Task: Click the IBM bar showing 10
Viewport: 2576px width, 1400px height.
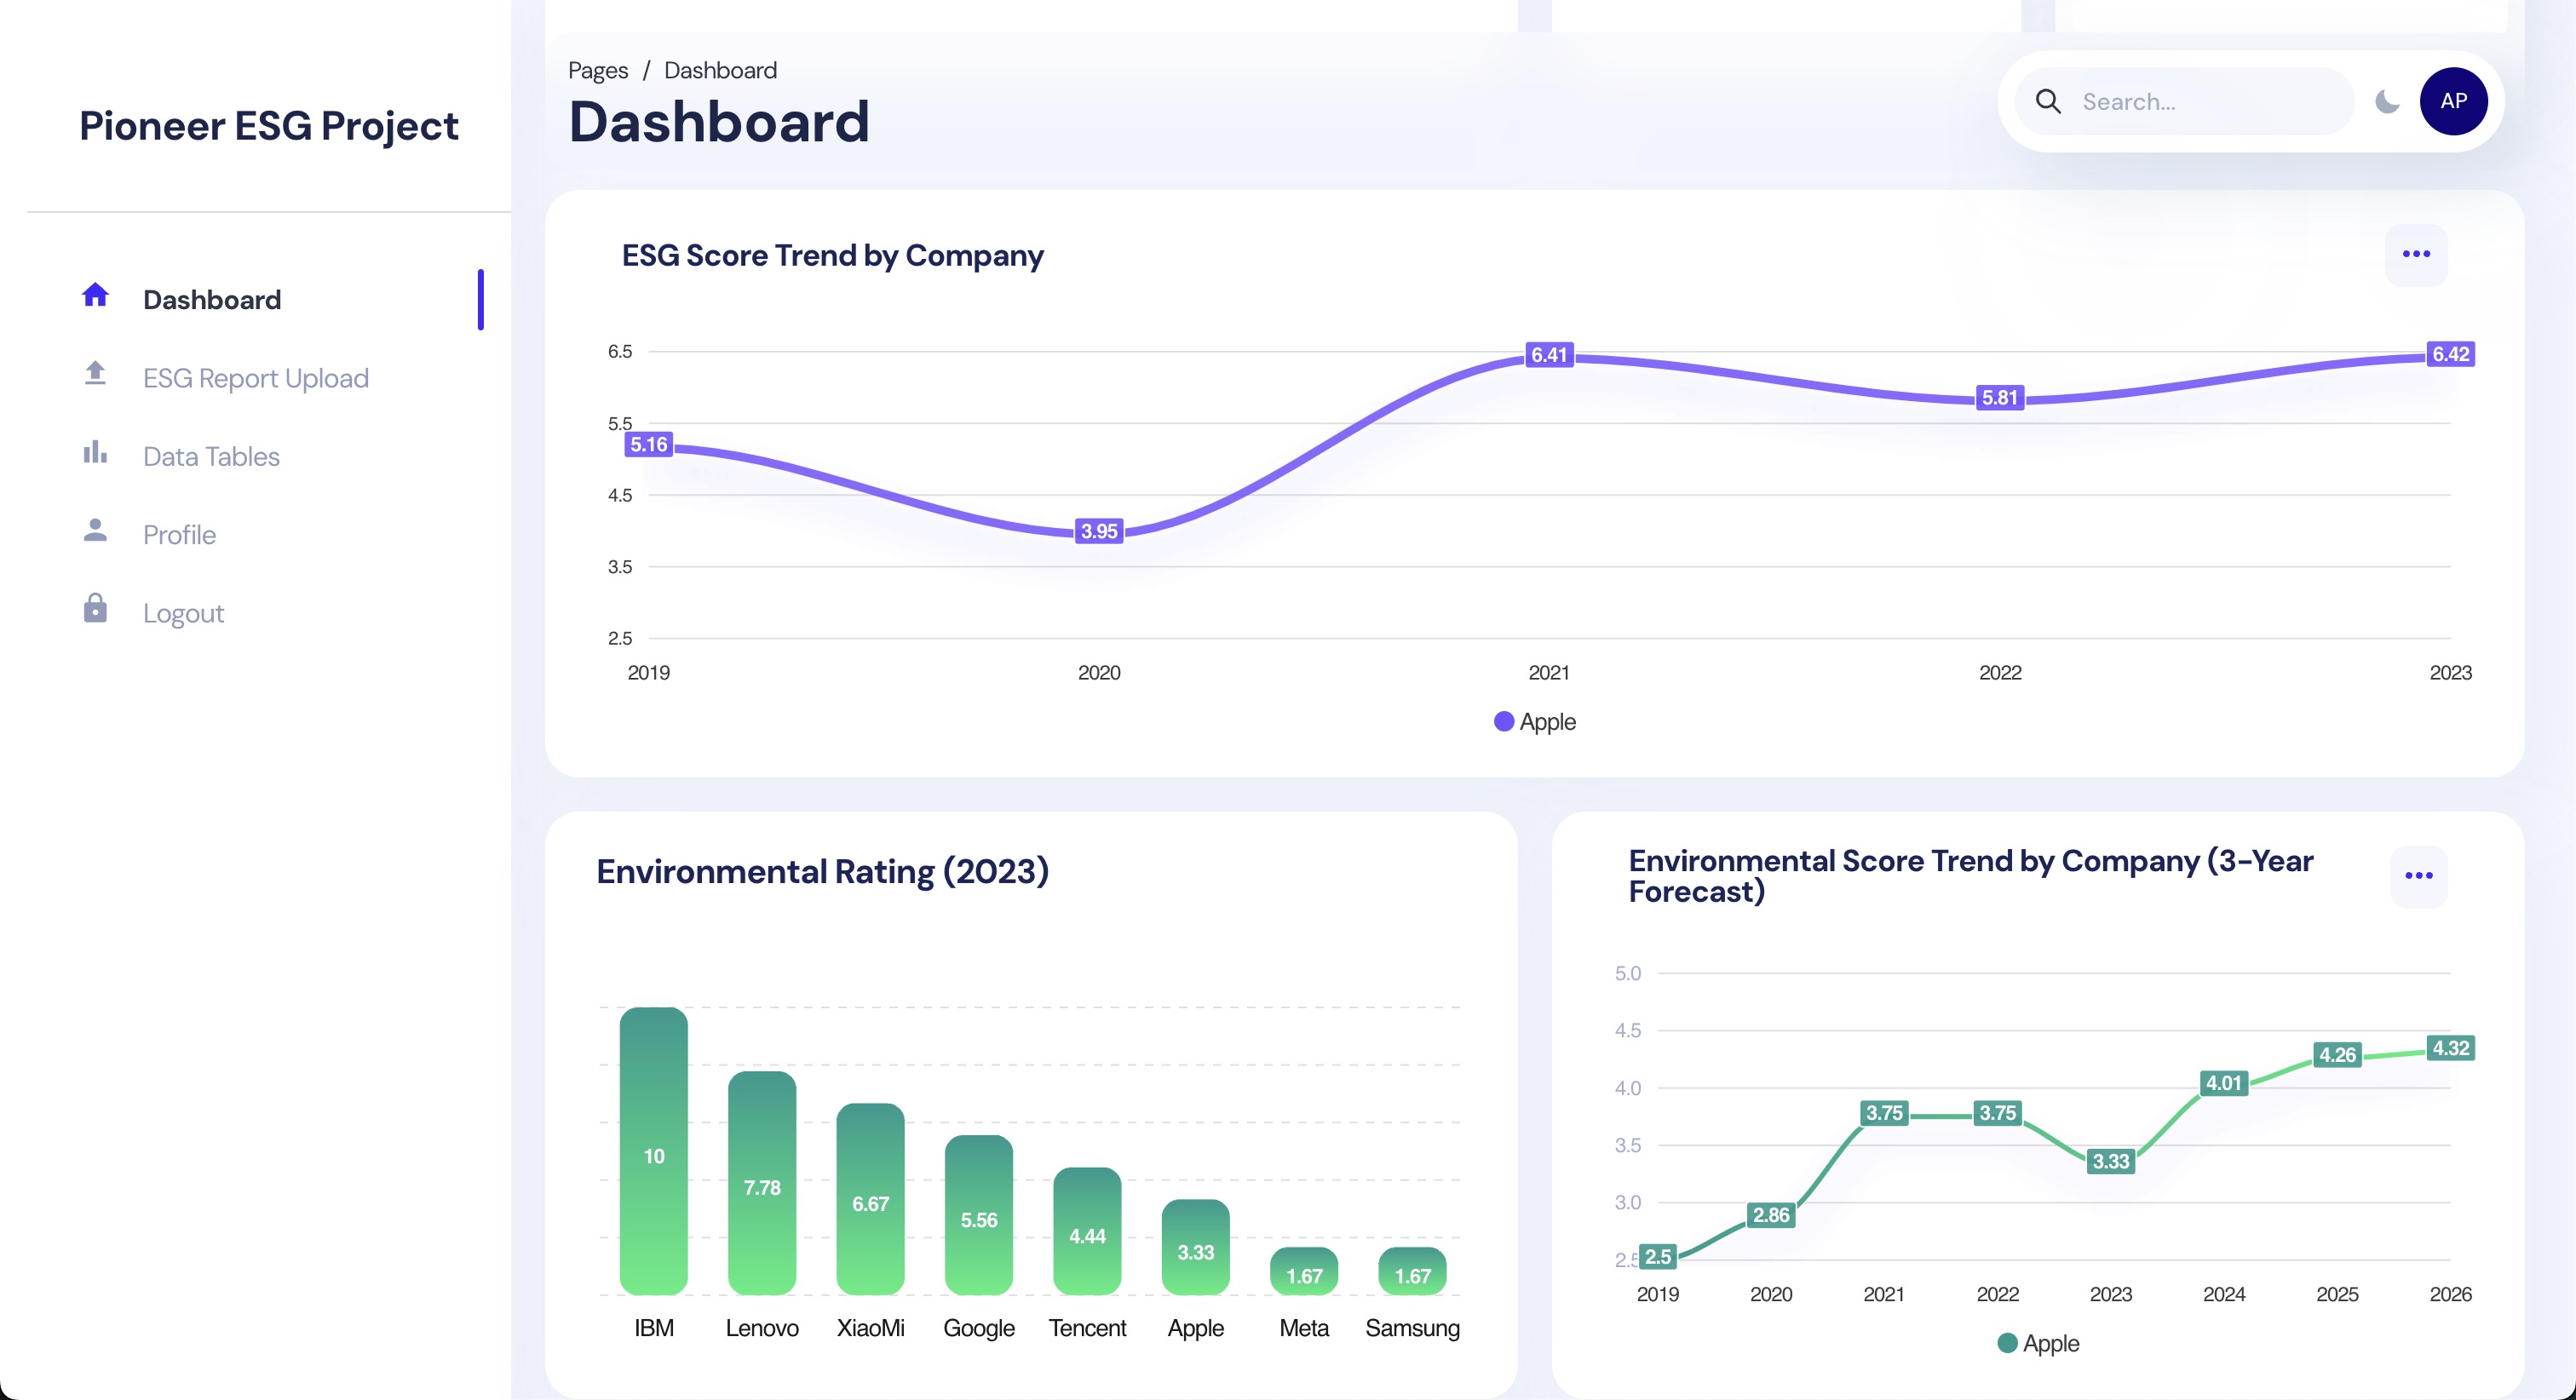Action: click(x=654, y=1151)
